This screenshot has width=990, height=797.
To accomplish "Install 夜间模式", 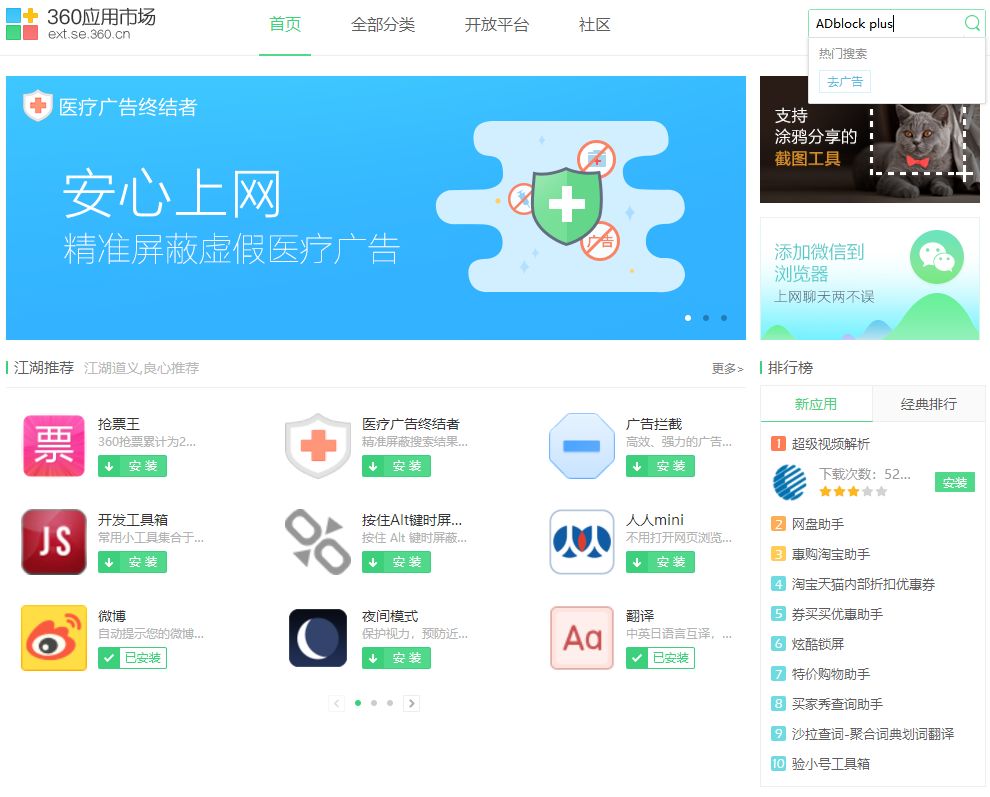I will tap(396, 658).
